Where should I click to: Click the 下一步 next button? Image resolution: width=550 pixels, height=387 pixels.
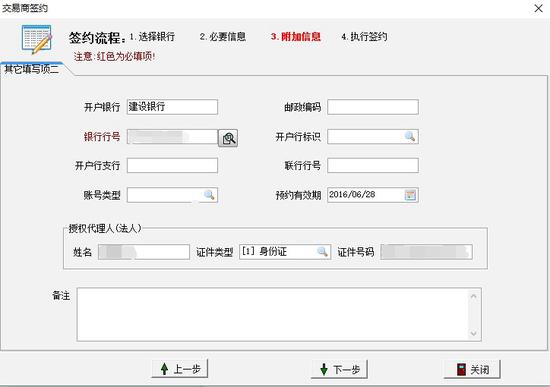coord(339,369)
